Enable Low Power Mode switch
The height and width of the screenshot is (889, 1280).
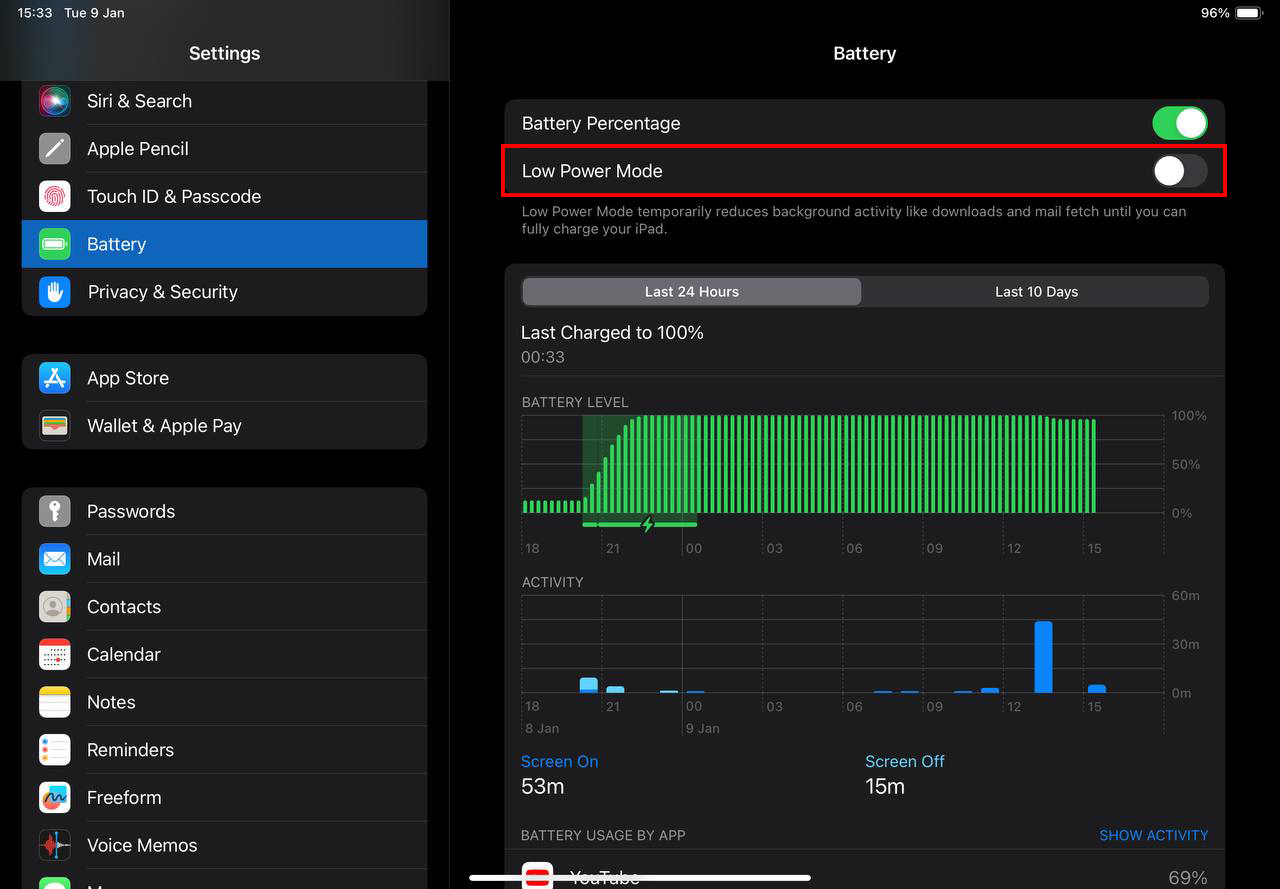tap(1179, 172)
